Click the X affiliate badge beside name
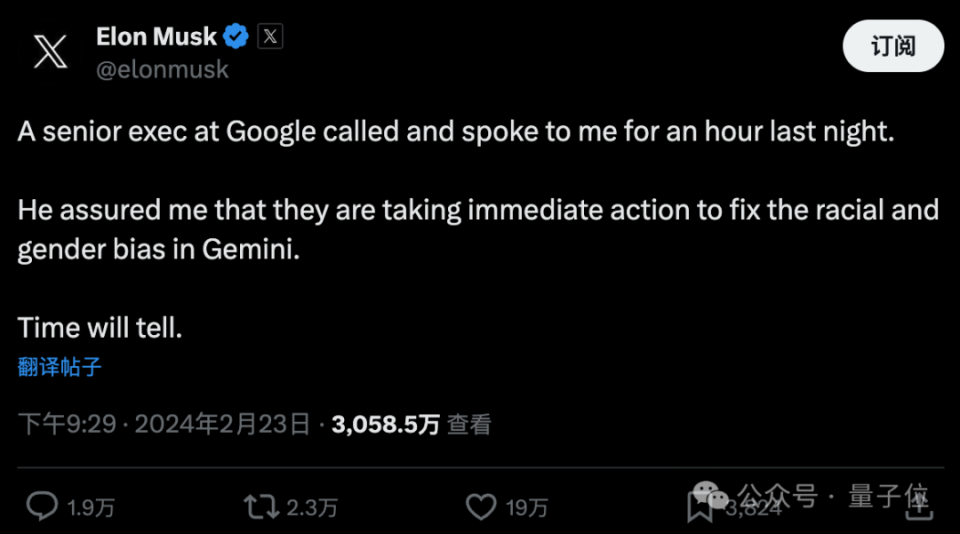Screen dimensions: 960x534 coord(270,36)
